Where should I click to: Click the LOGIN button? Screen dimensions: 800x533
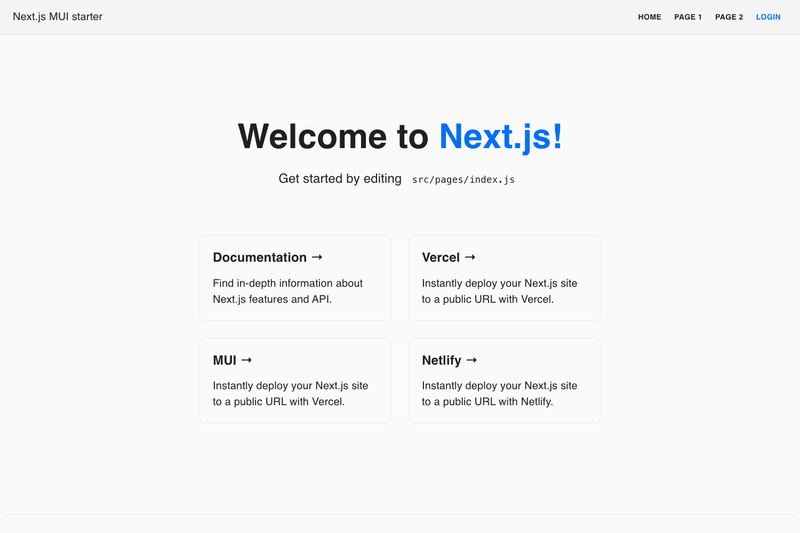tap(768, 17)
